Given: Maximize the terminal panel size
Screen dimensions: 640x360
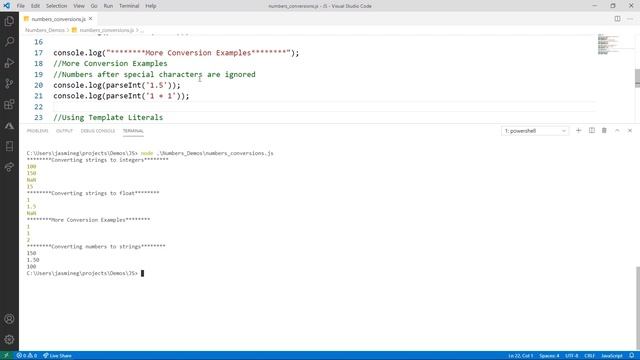Looking at the screenshot, I should coord(617,131).
